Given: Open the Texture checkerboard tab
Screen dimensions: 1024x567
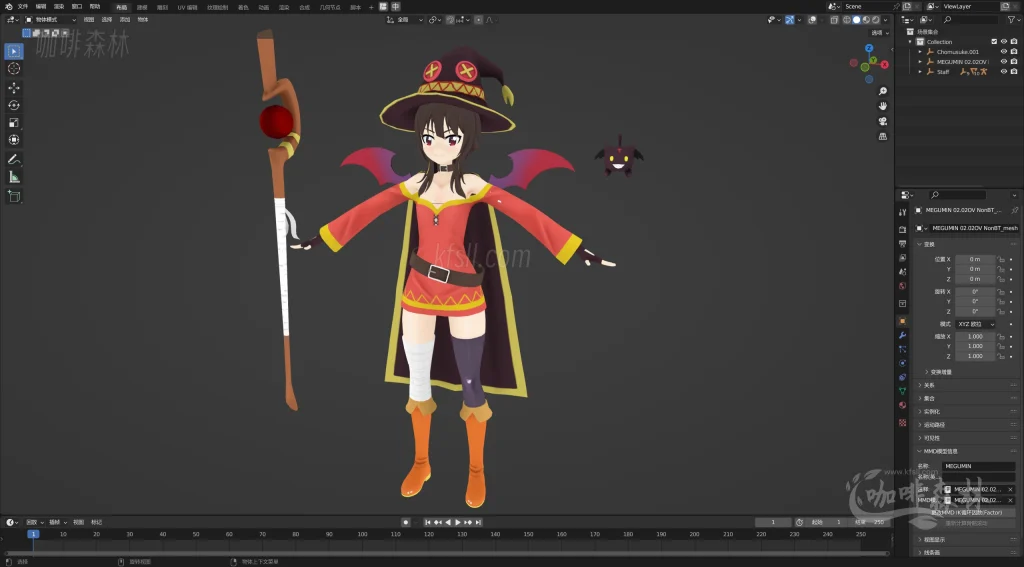Looking at the screenshot, I should coord(903,423).
